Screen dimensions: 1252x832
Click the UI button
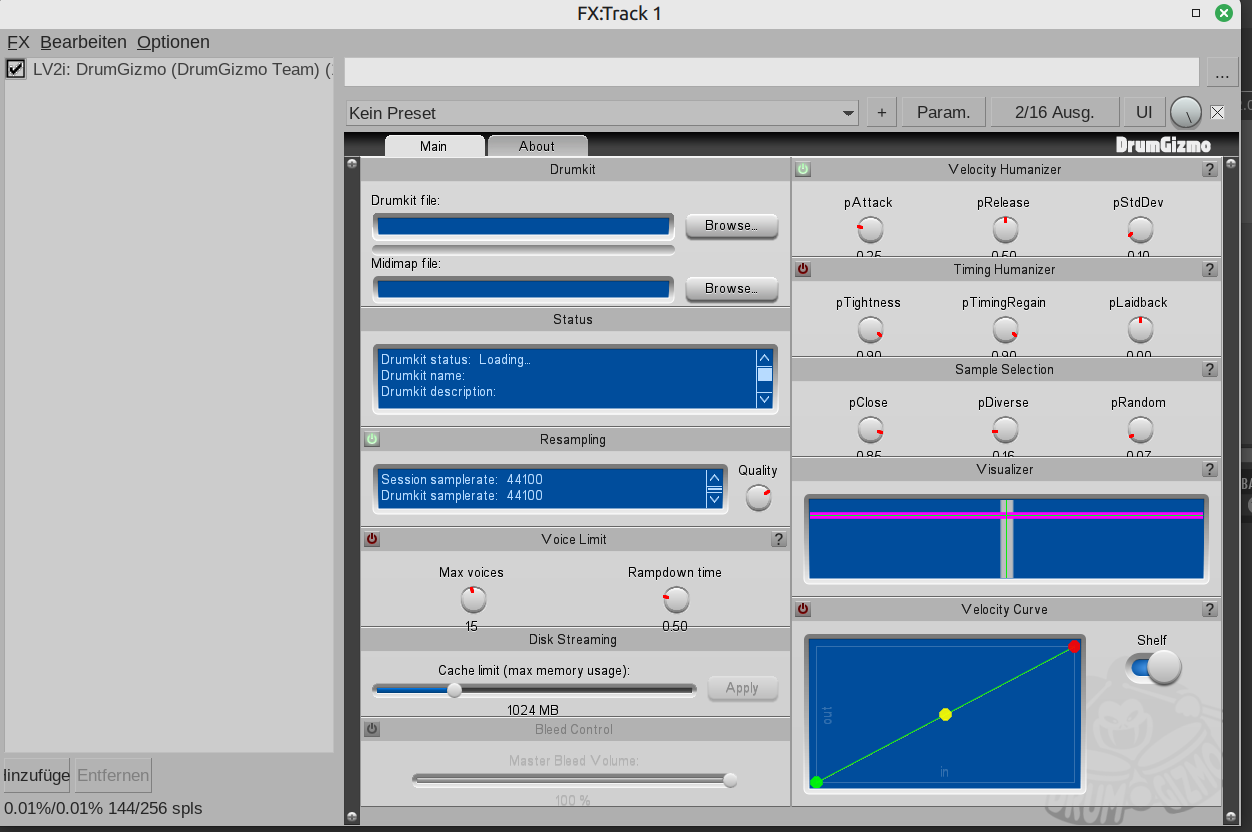pyautogui.click(x=1143, y=113)
